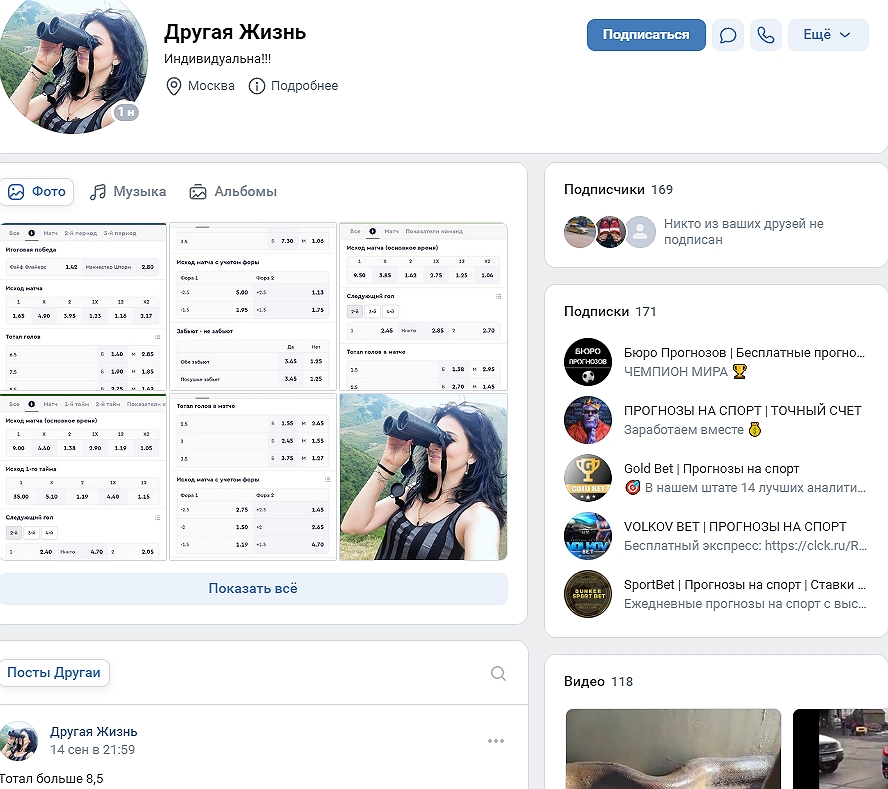Click the search icon in posts section
Screen dimensions: 888x789
(498, 674)
